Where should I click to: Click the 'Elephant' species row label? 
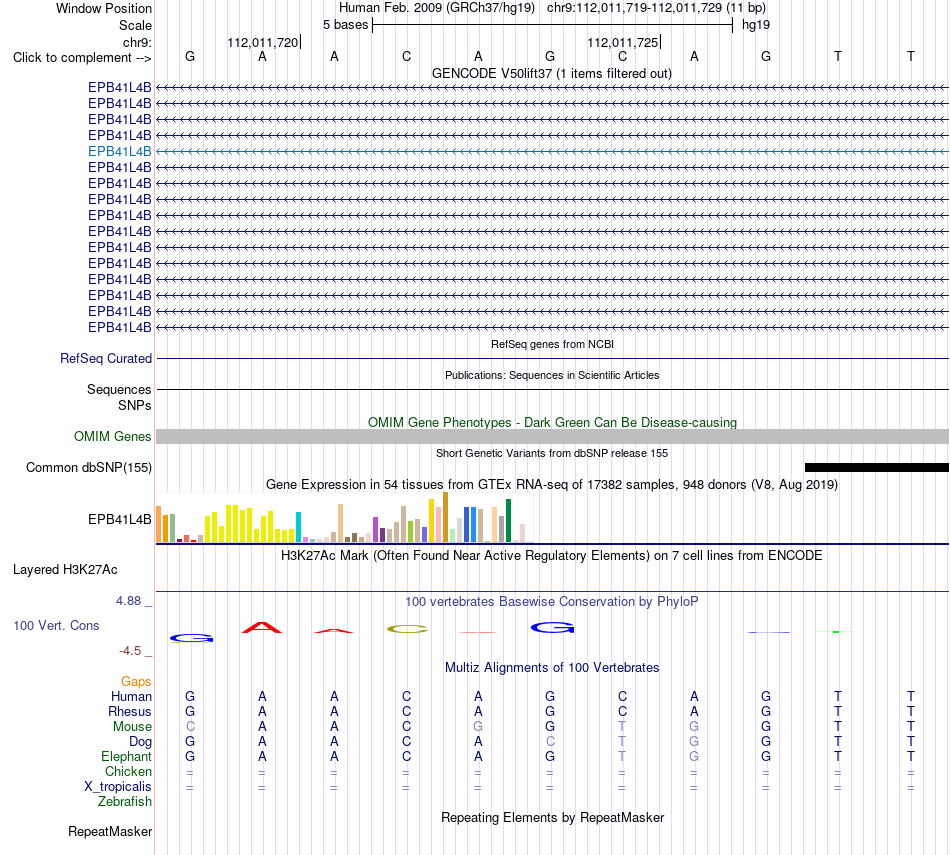click(127, 757)
